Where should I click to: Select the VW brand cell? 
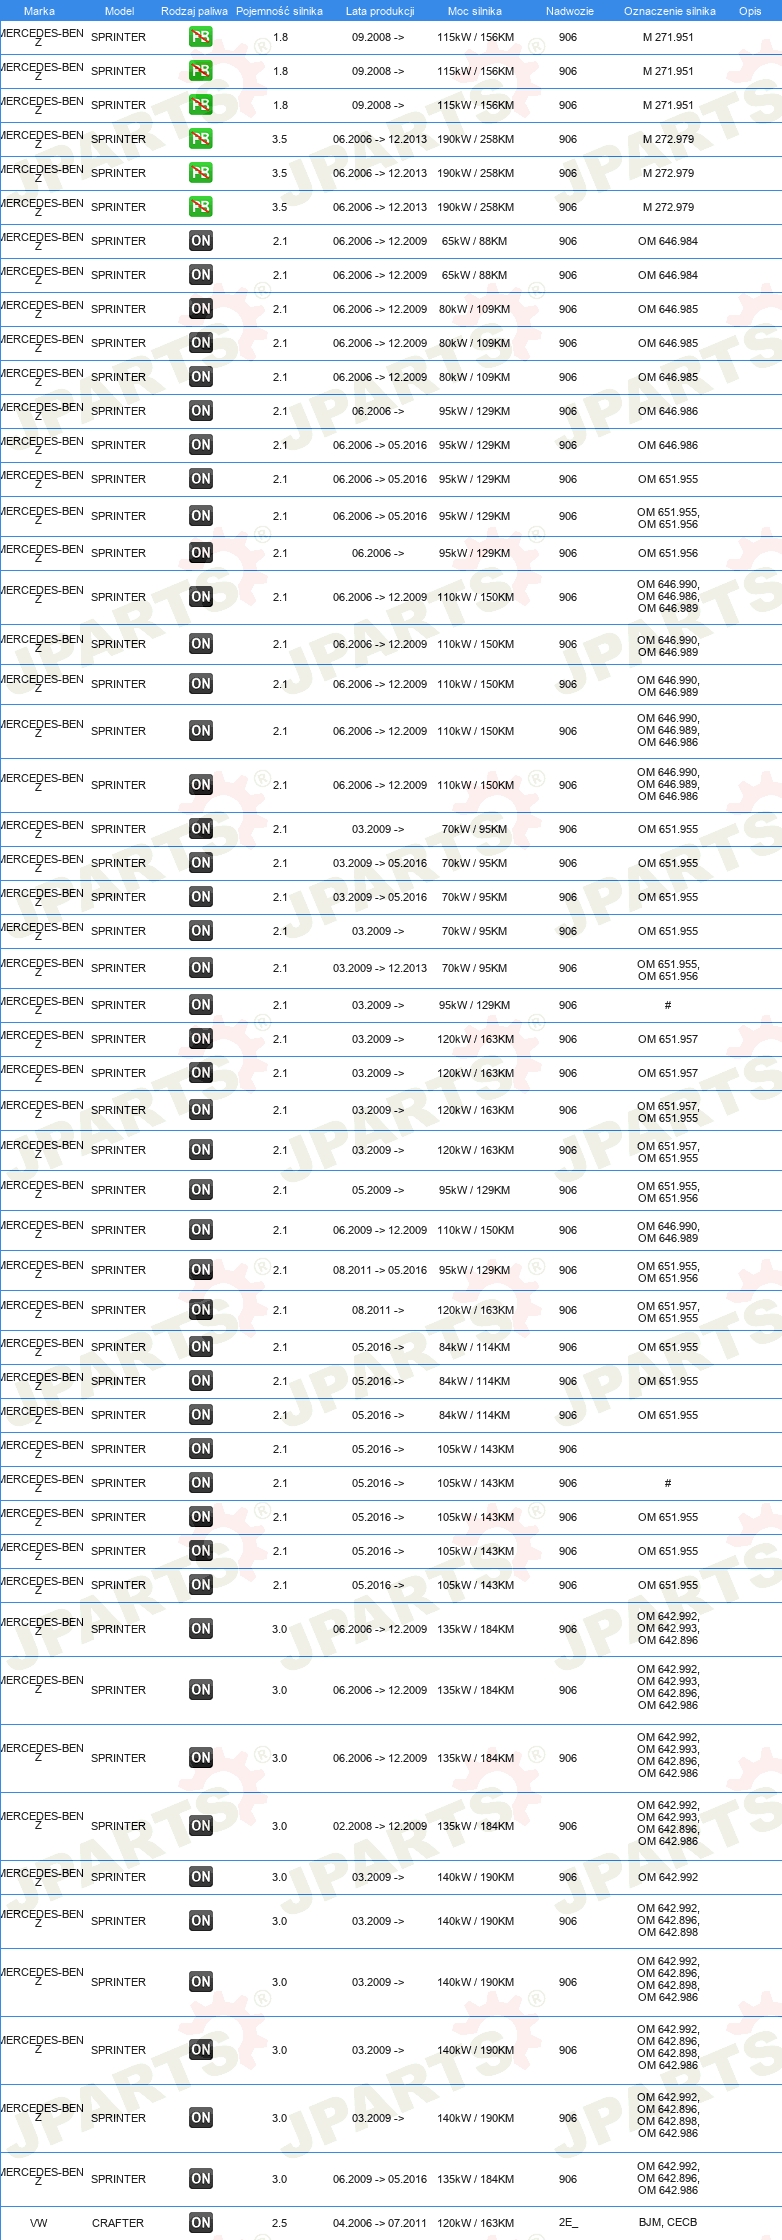click(39, 2223)
